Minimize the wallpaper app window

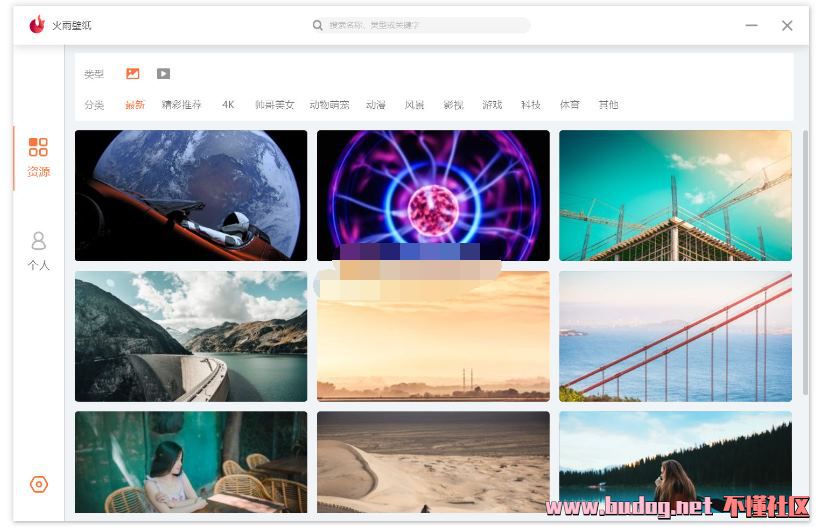(x=751, y=25)
